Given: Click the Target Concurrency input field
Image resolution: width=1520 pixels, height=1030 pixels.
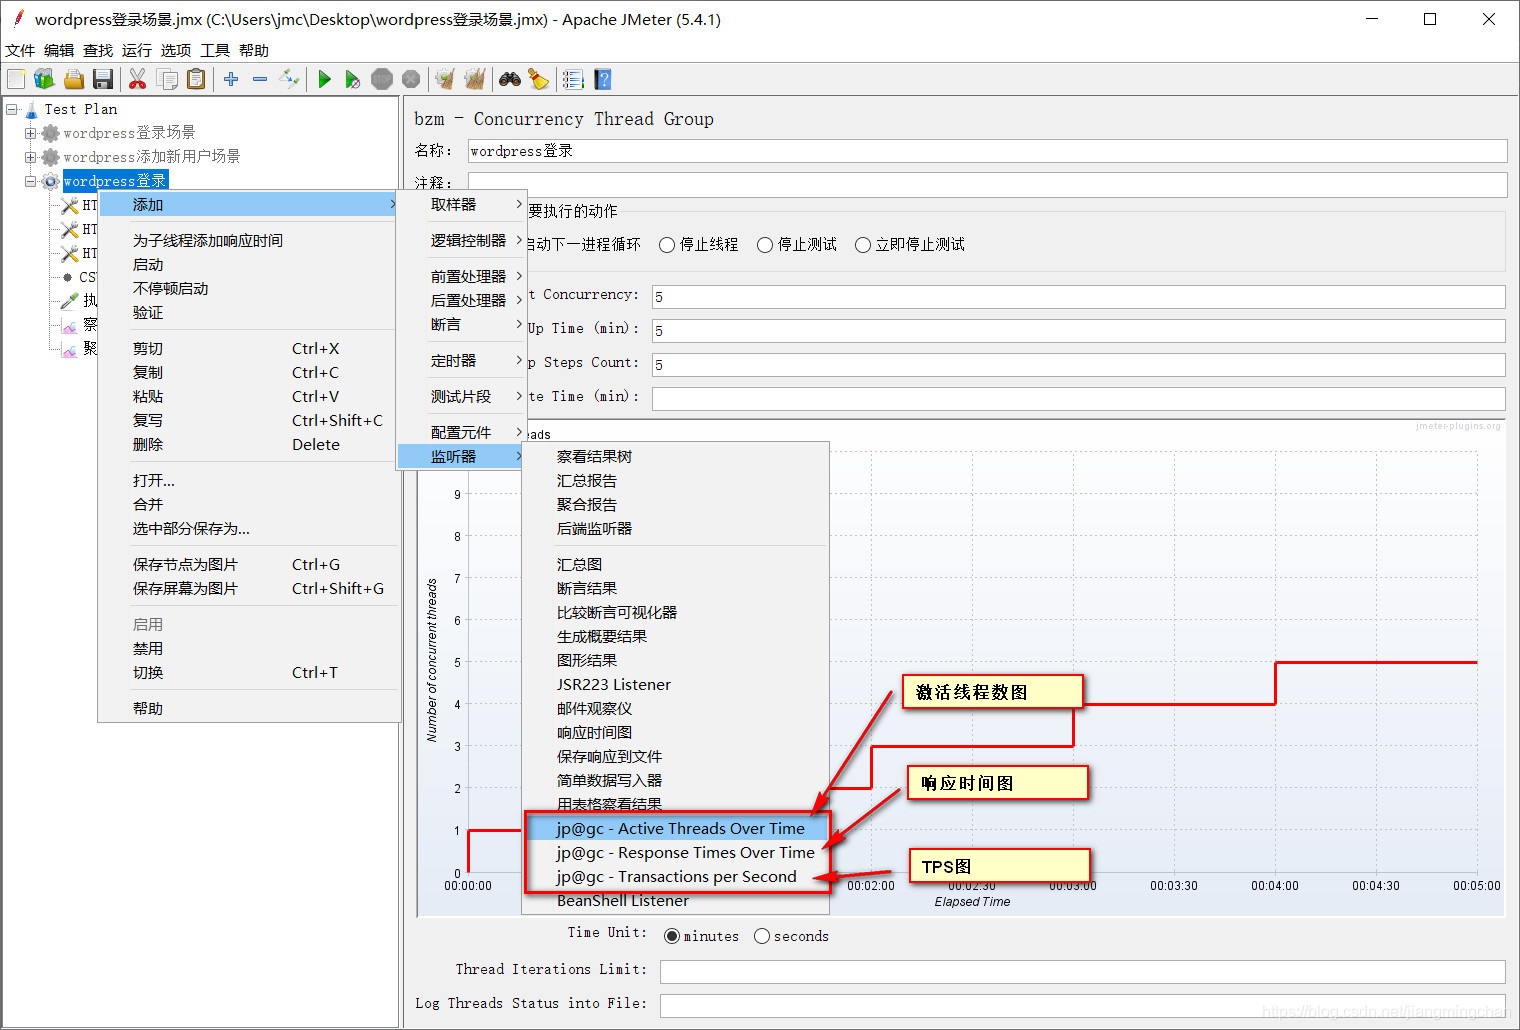Looking at the screenshot, I should 1079,297.
